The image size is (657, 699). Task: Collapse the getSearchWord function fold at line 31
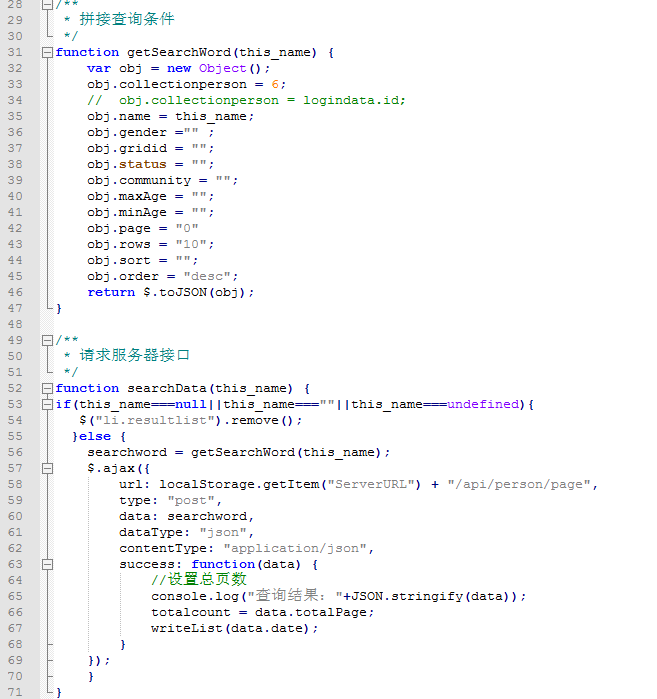coord(47,53)
